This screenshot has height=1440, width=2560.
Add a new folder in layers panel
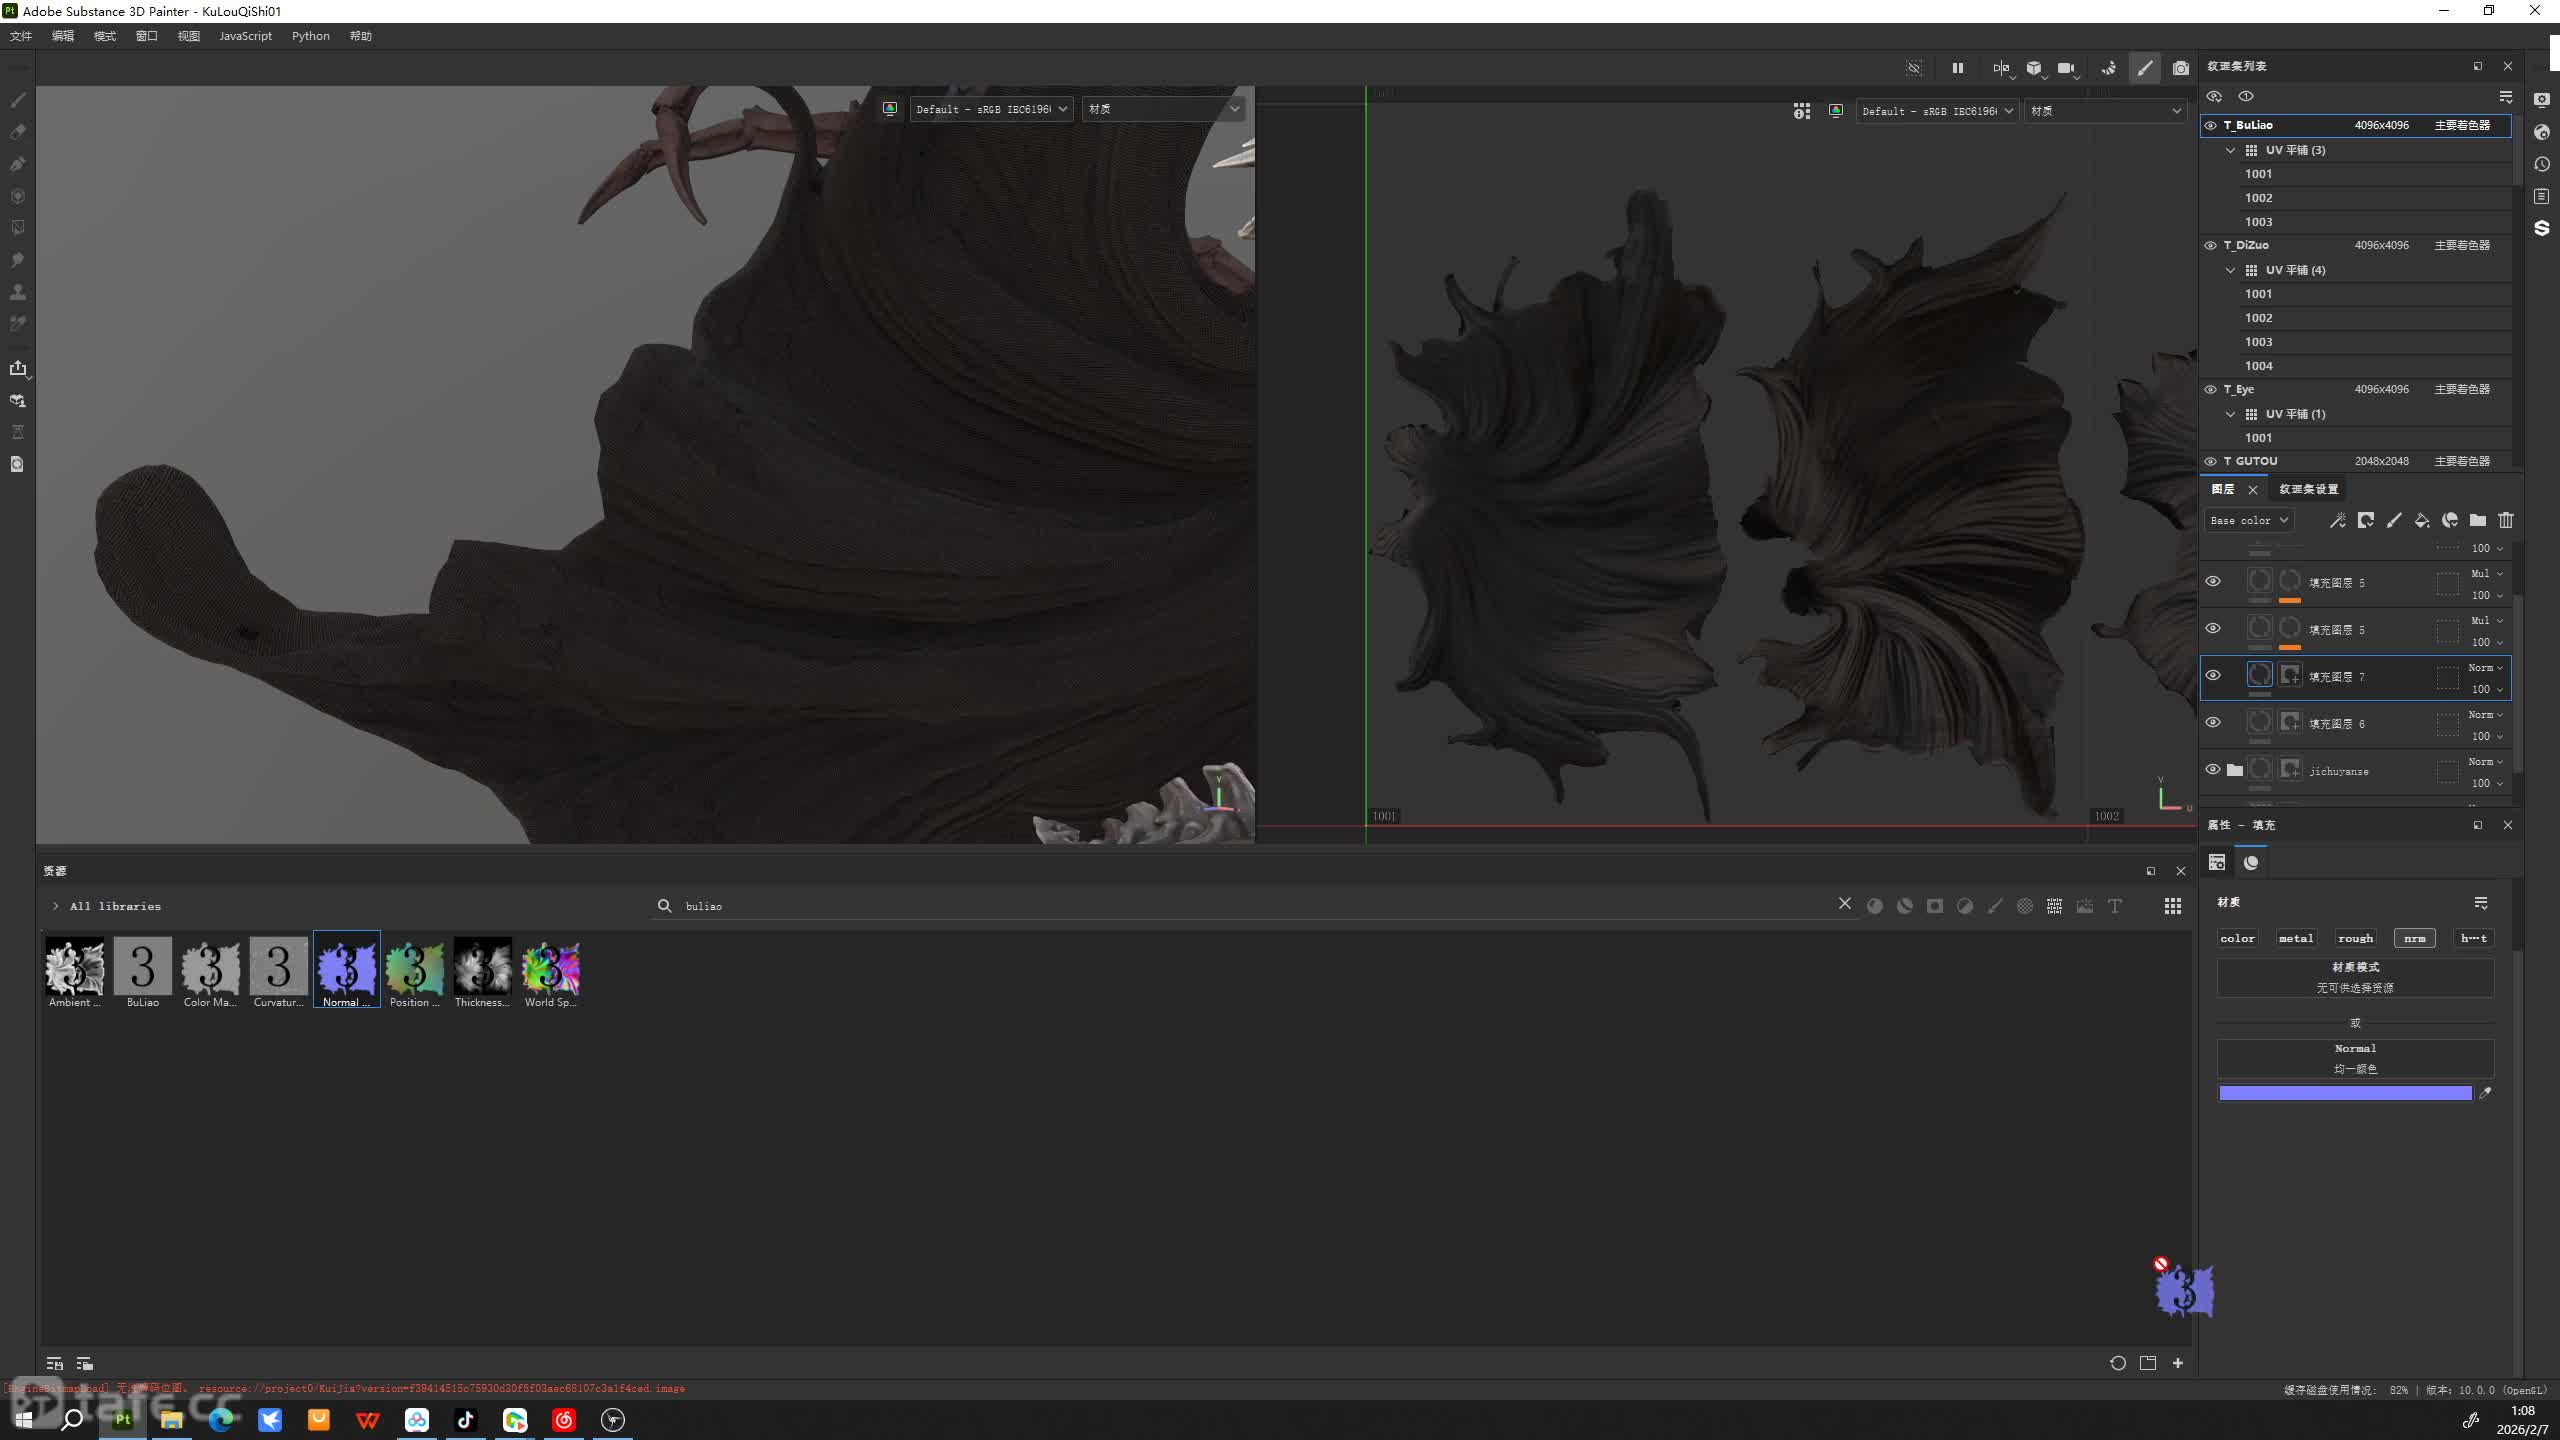pyautogui.click(x=2477, y=520)
